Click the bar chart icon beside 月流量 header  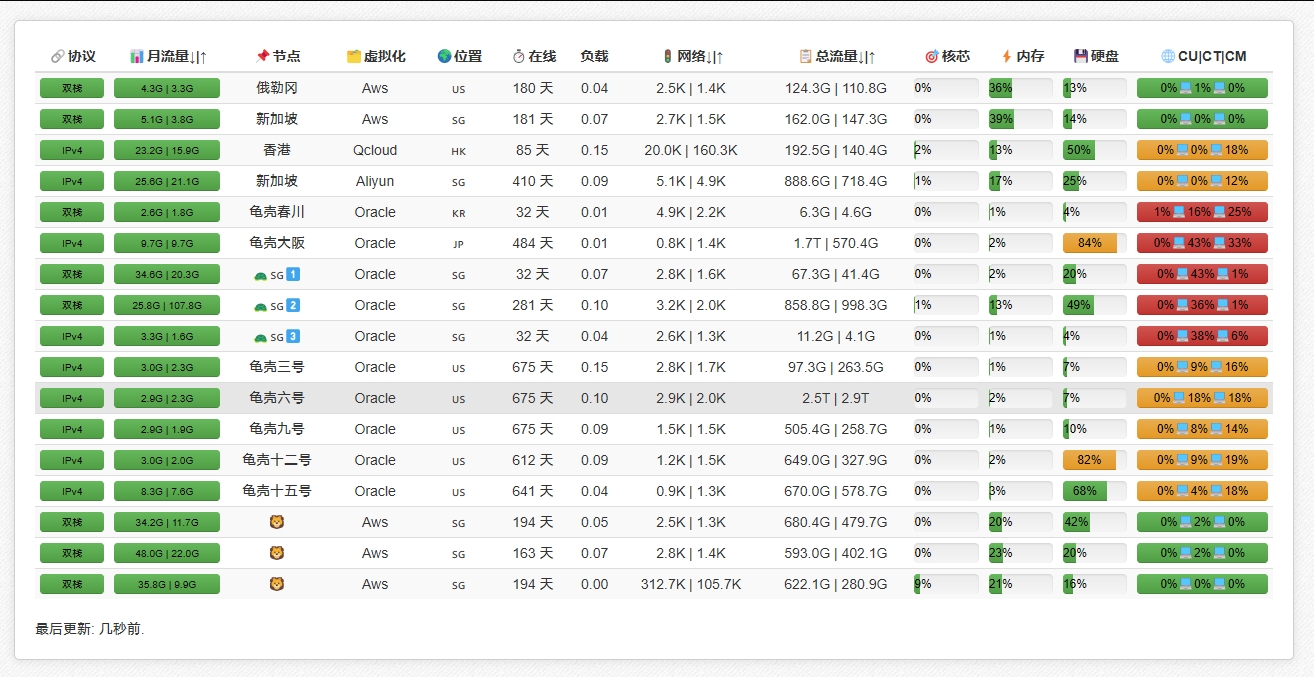137,57
